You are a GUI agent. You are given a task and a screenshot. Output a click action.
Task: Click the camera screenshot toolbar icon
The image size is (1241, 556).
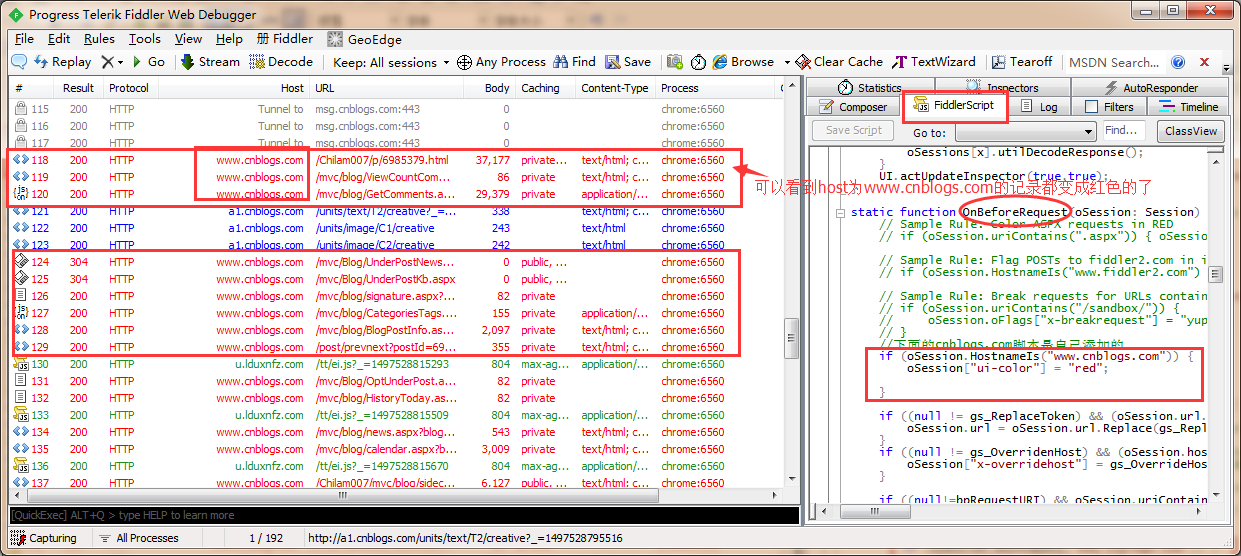pyautogui.click(x=675, y=62)
